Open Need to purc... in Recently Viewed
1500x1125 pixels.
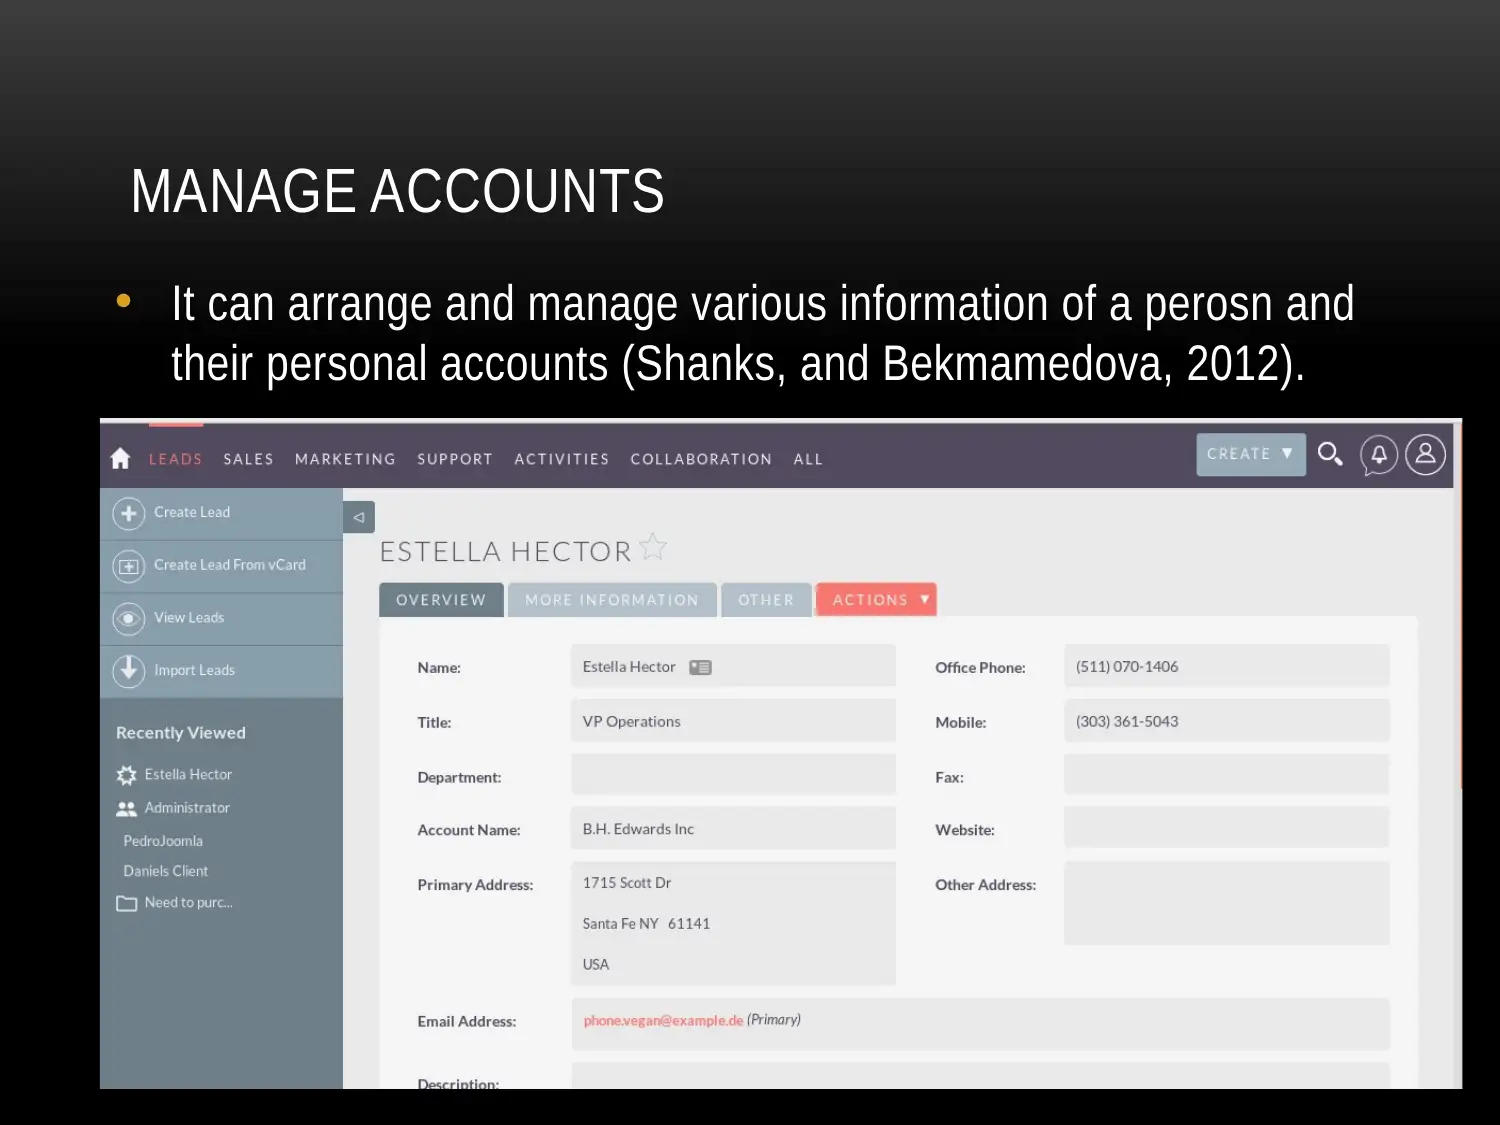[x=188, y=903]
